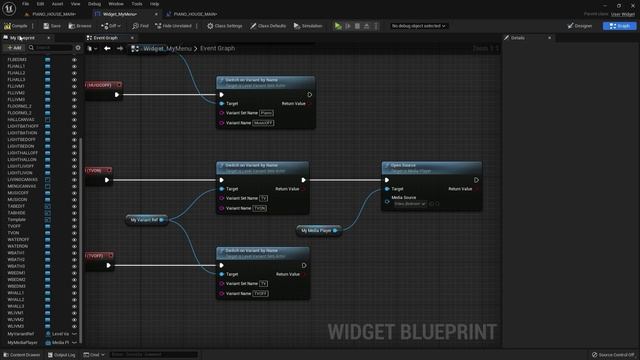Screen dimensions: 640x360
Task: Open the Debug menu
Action: coord(94,4)
